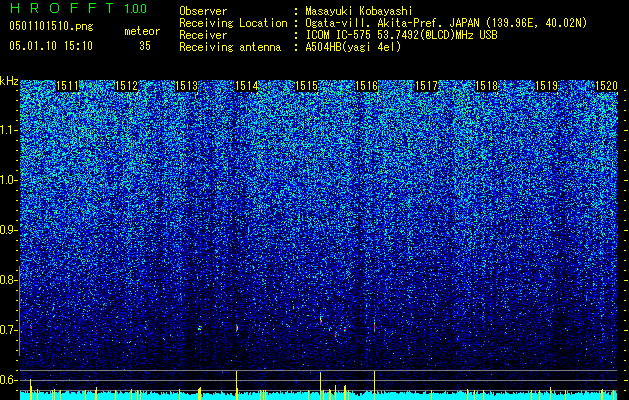Click the 1516 time label

(x=367, y=86)
